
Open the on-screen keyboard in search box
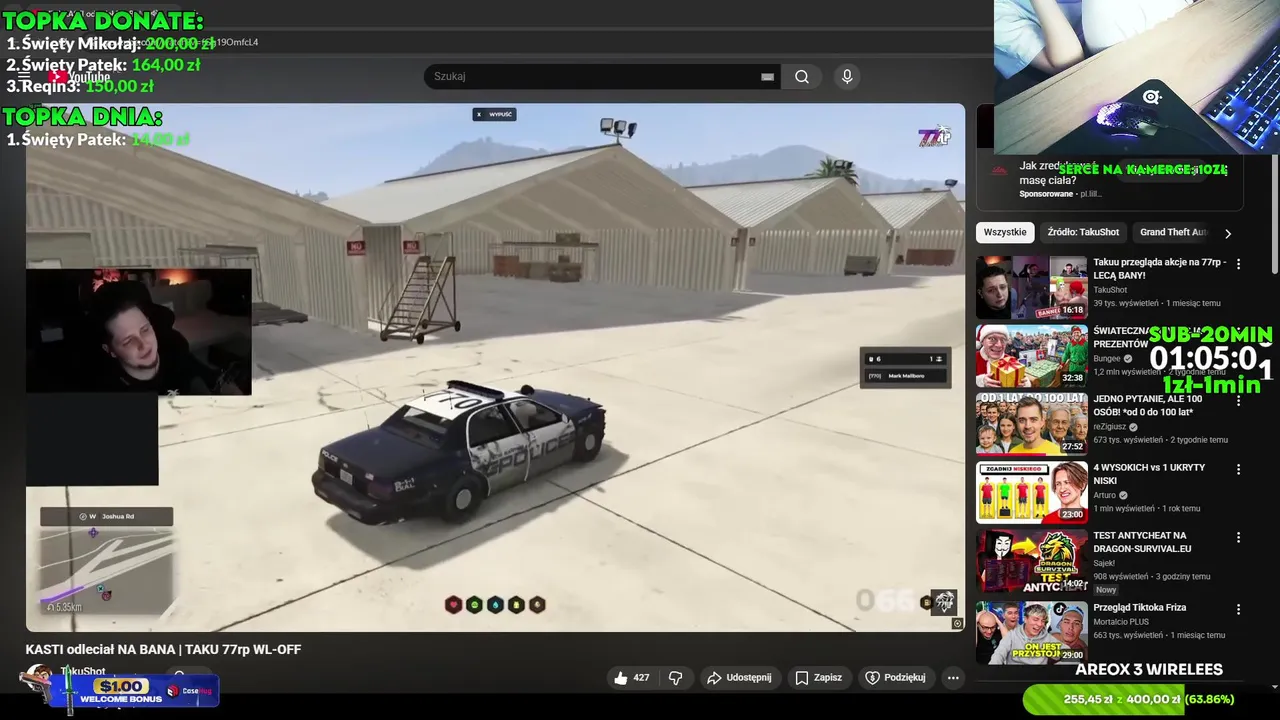767,76
